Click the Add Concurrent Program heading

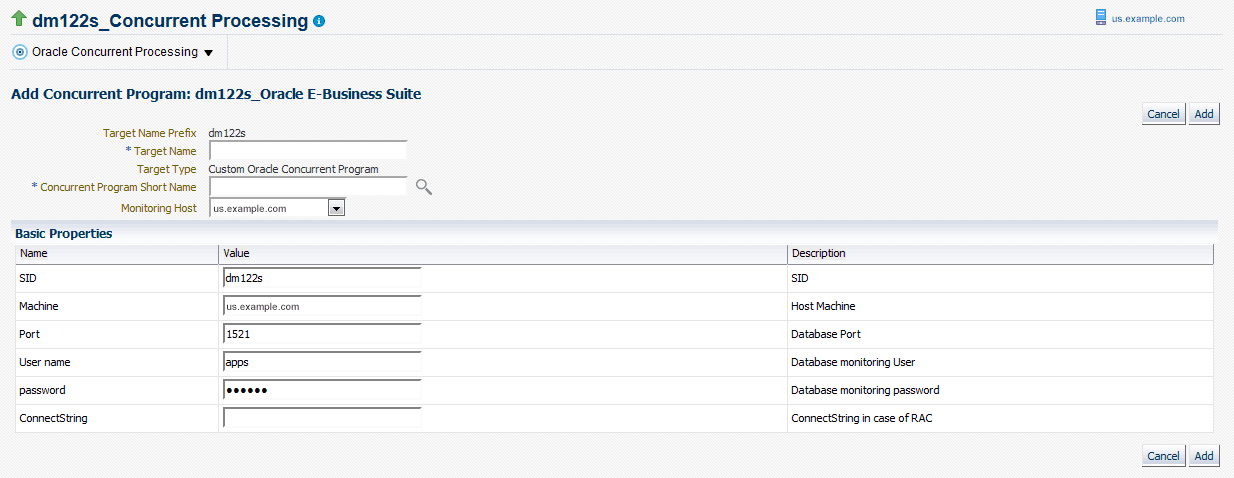tap(216, 94)
